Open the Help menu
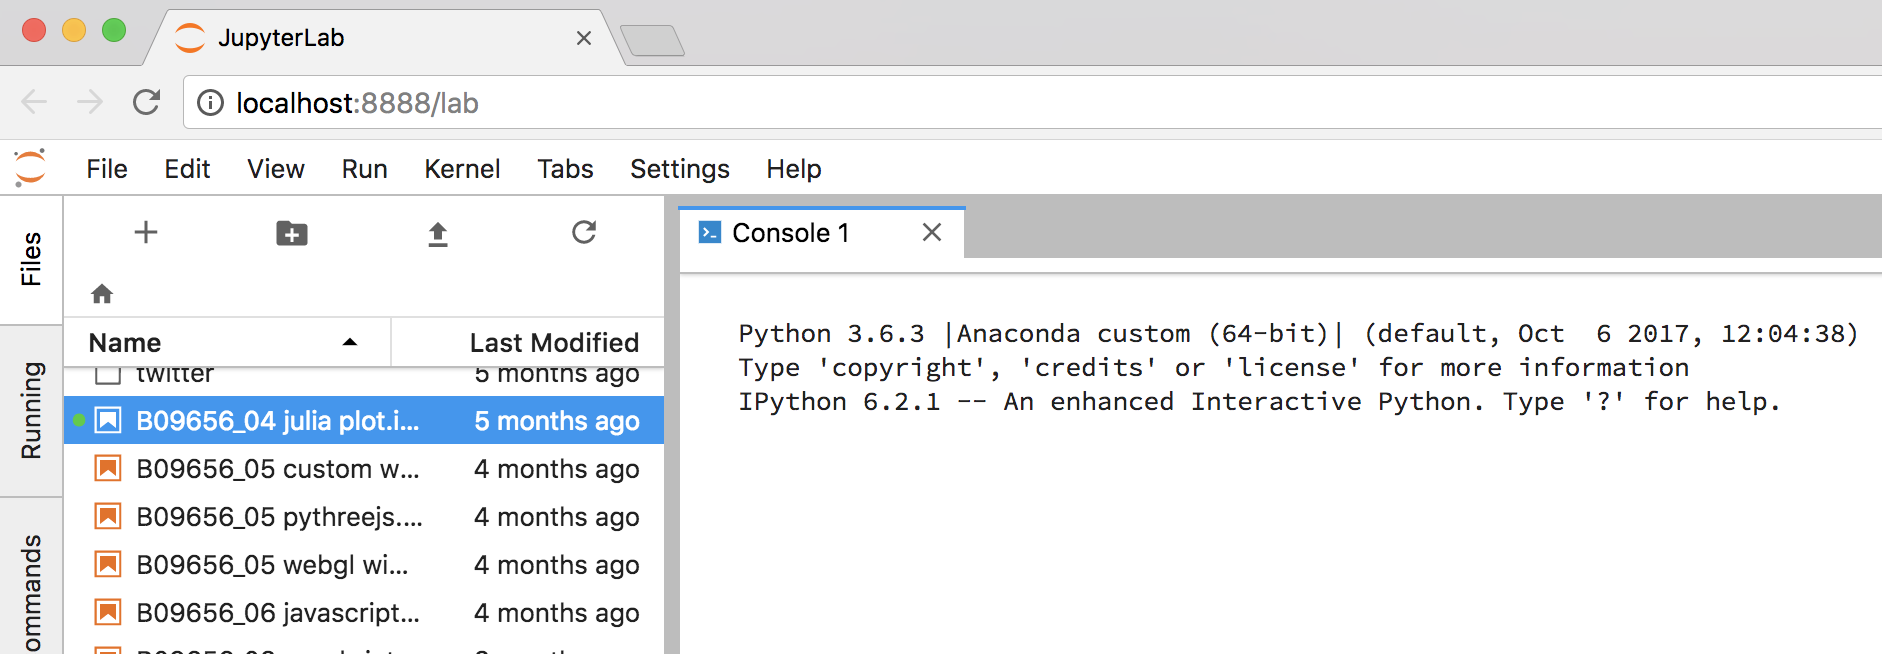 pyautogui.click(x=794, y=169)
